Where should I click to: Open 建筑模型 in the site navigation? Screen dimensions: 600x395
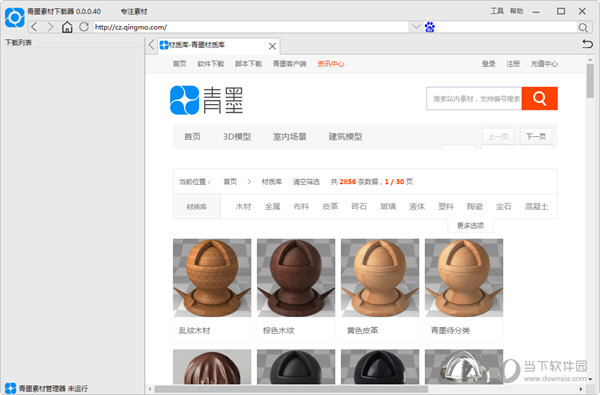[x=345, y=137]
